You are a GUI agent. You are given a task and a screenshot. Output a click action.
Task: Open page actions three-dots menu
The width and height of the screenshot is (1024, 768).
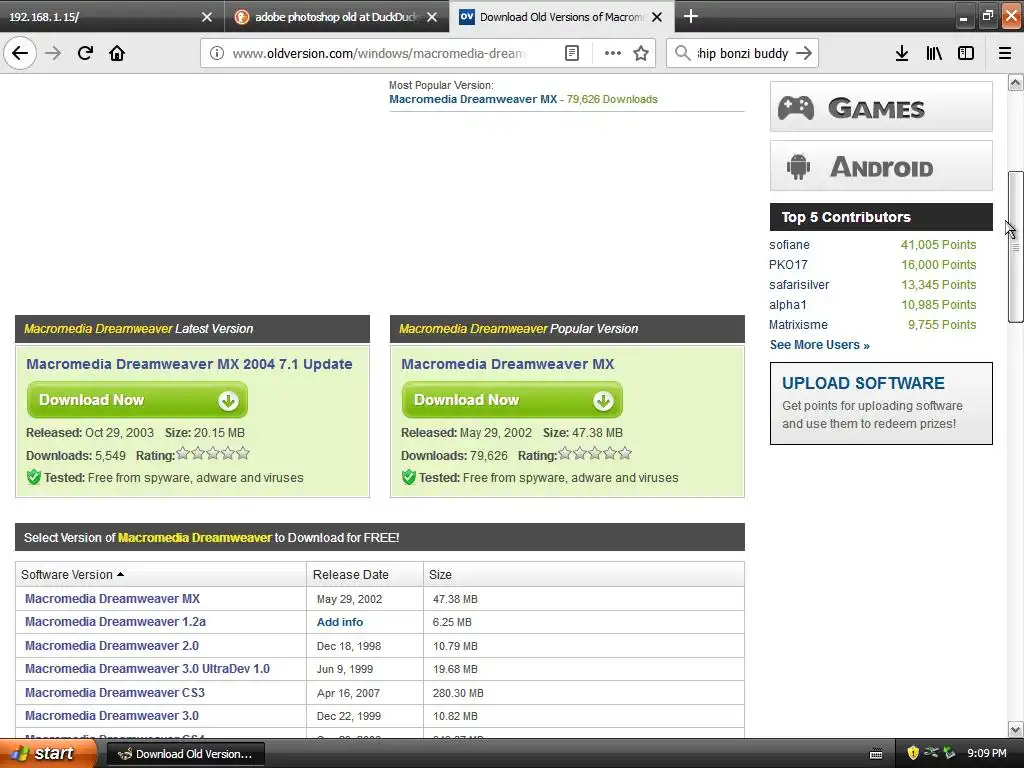[x=613, y=53]
